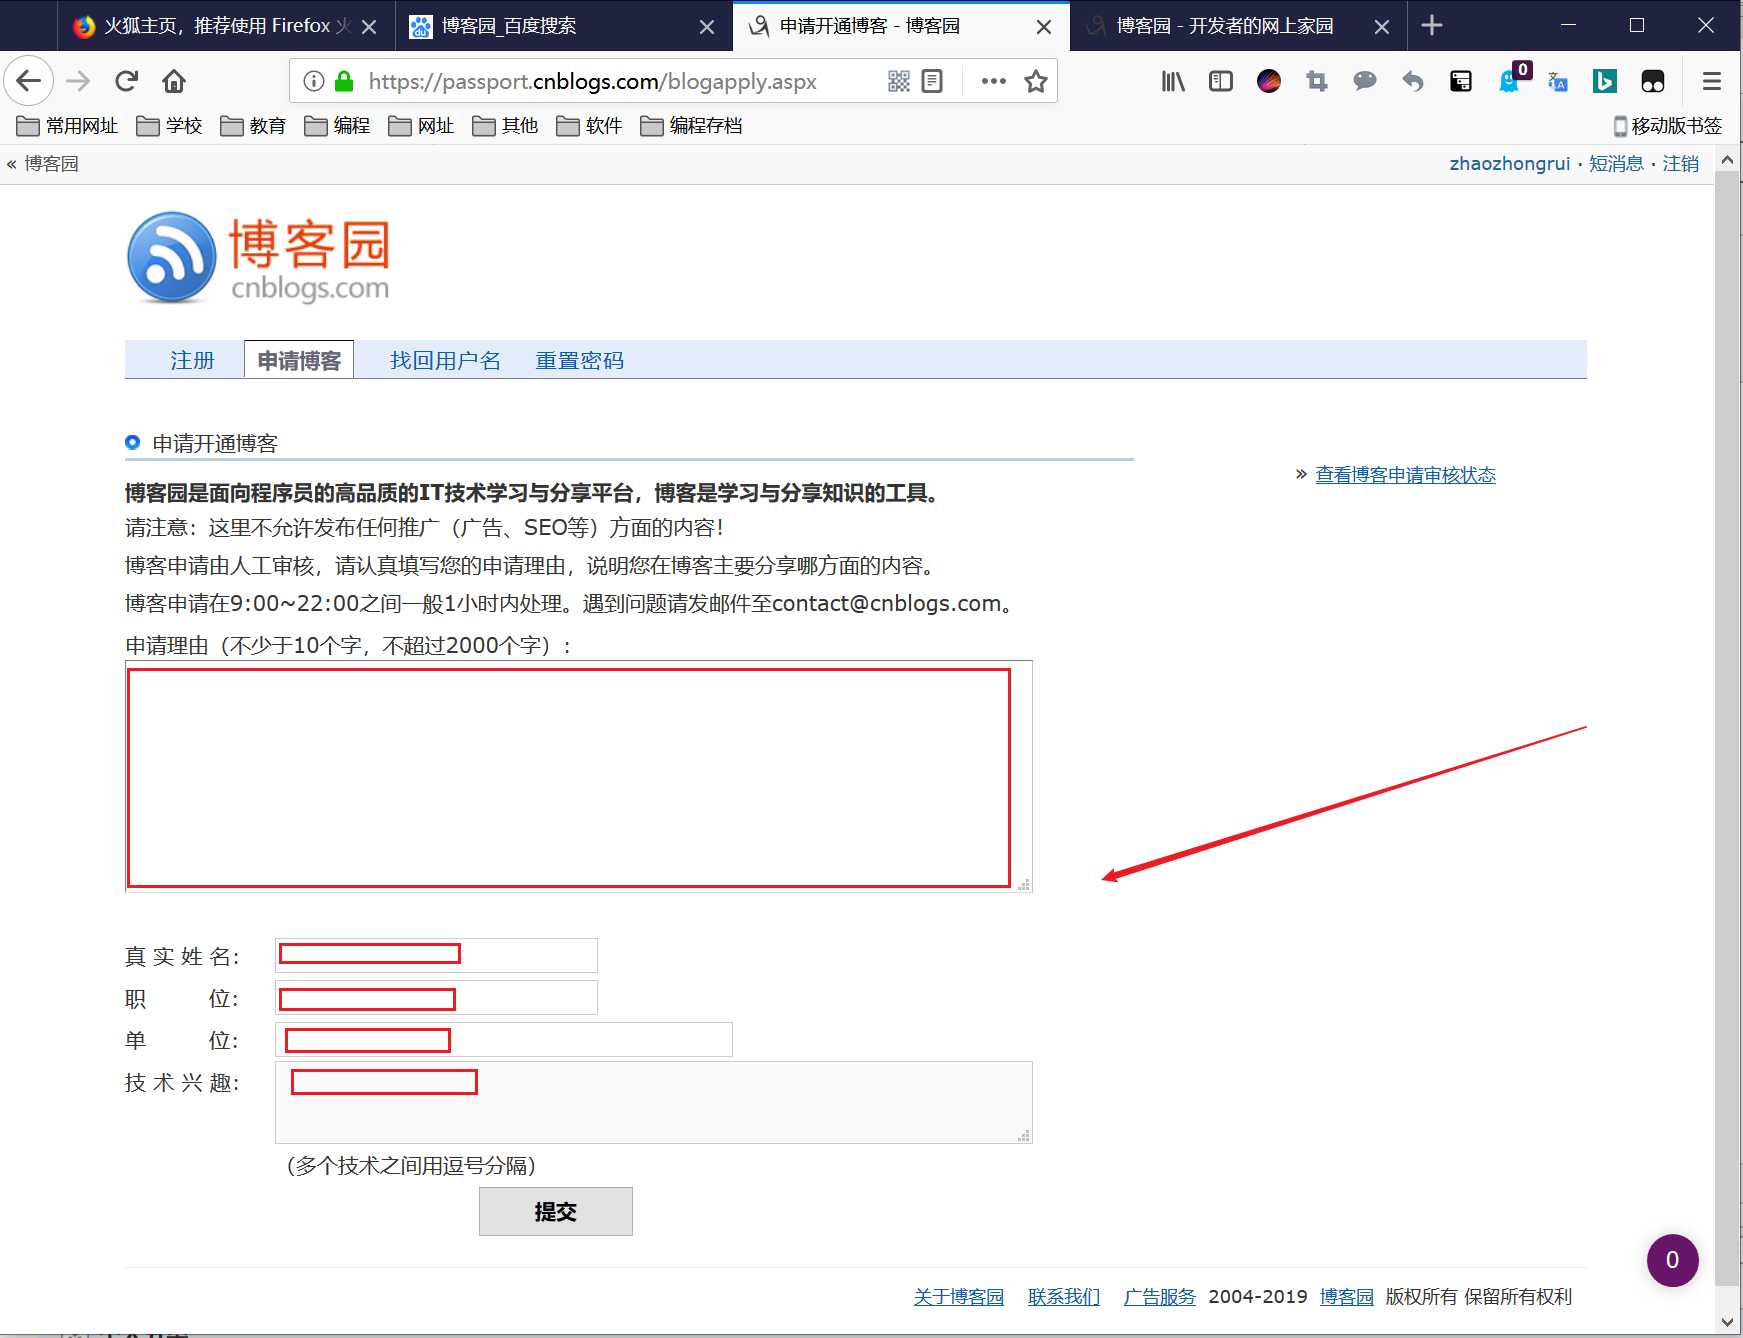Open the 找回用户名 page tab
Screen dimensions: 1743x1338
(x=445, y=361)
